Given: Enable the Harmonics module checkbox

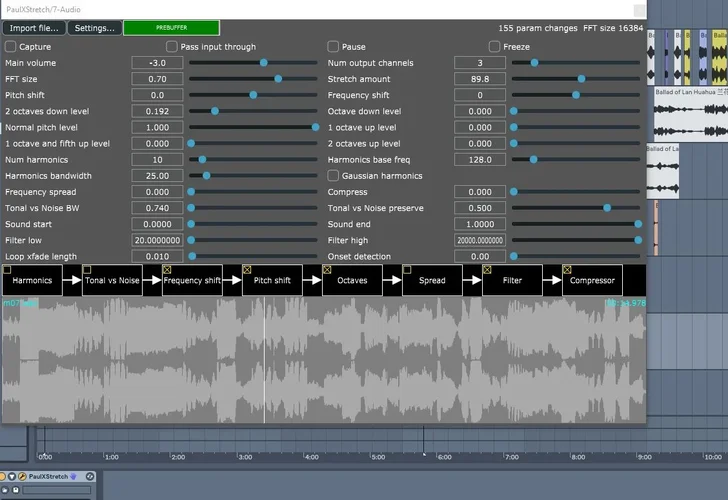Looking at the screenshot, I should (x=7, y=270).
